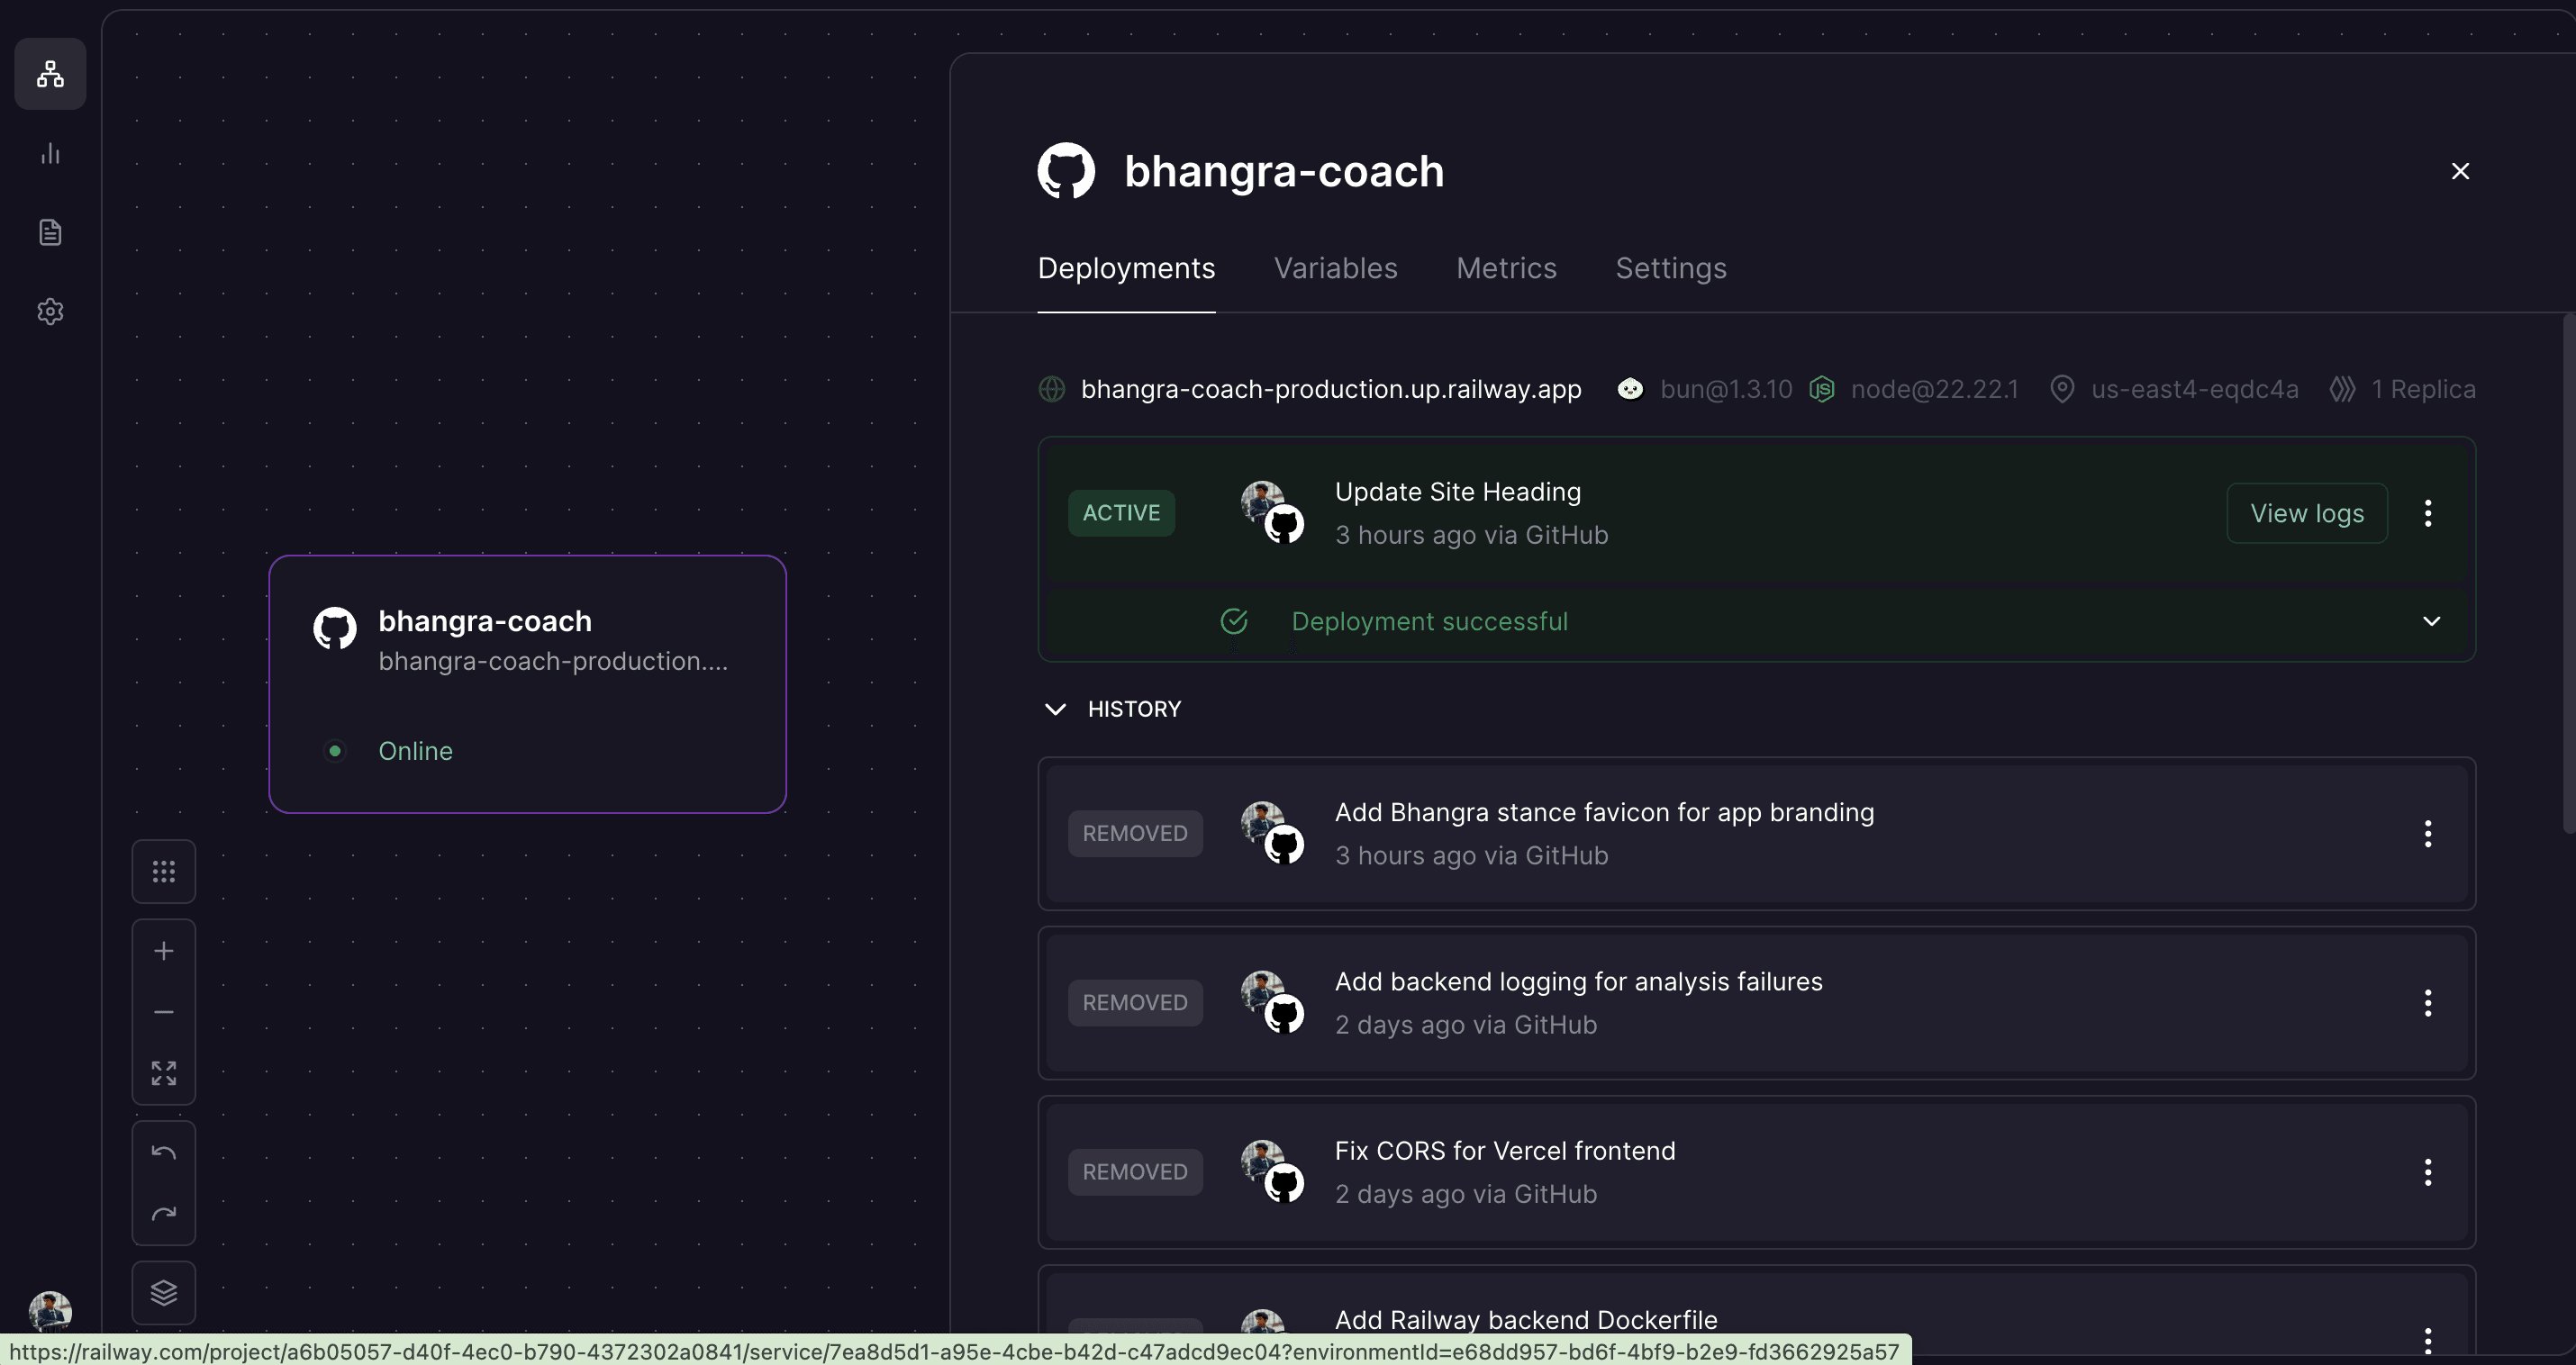Click the replica icon
This screenshot has width=2576, height=1365.
pyautogui.click(x=2343, y=389)
